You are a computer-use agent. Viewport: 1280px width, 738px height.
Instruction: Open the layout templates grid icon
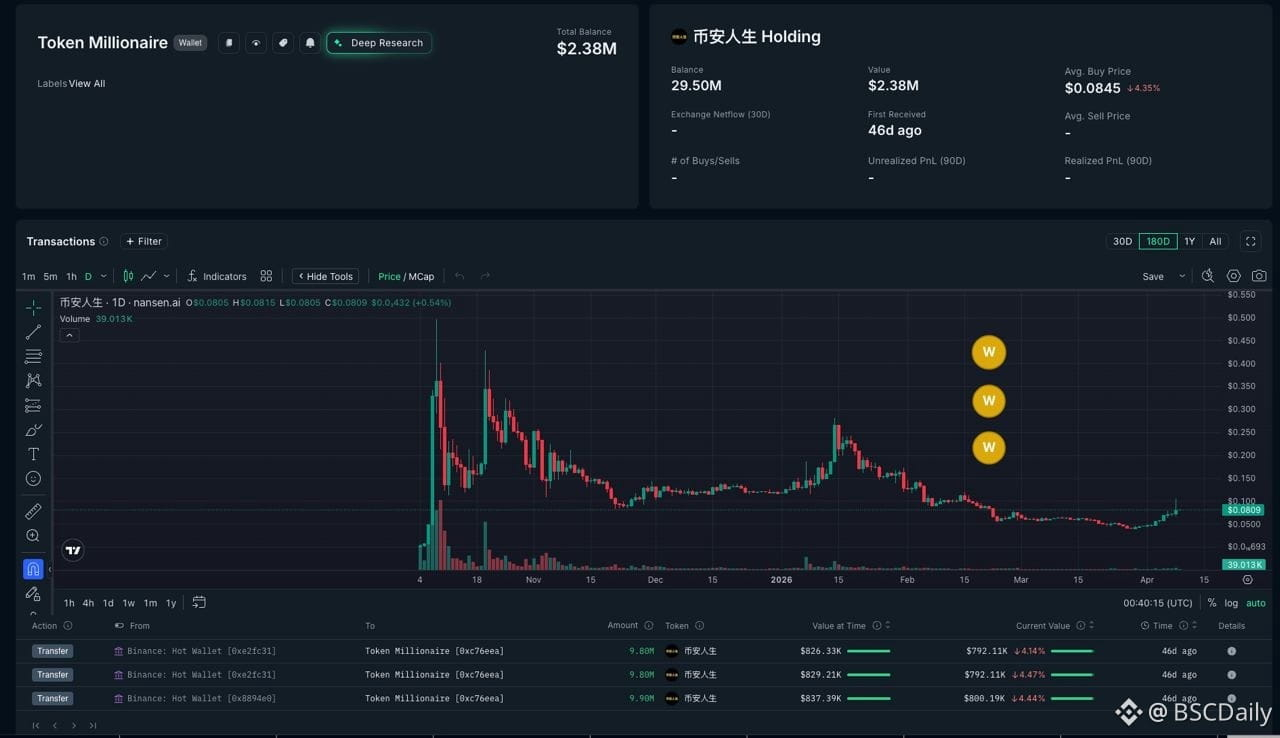pos(266,276)
